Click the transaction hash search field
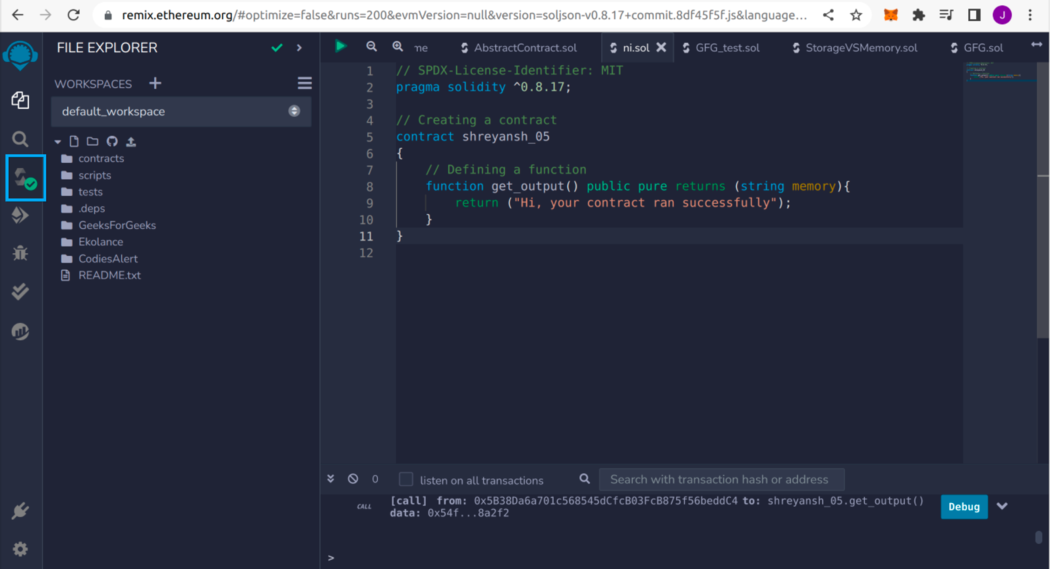Image resolution: width=1050 pixels, height=569 pixels. click(720, 479)
